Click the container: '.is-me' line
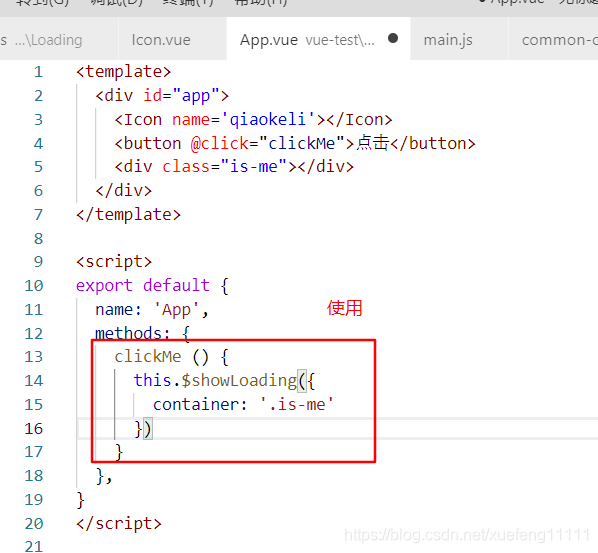 [x=243, y=404]
